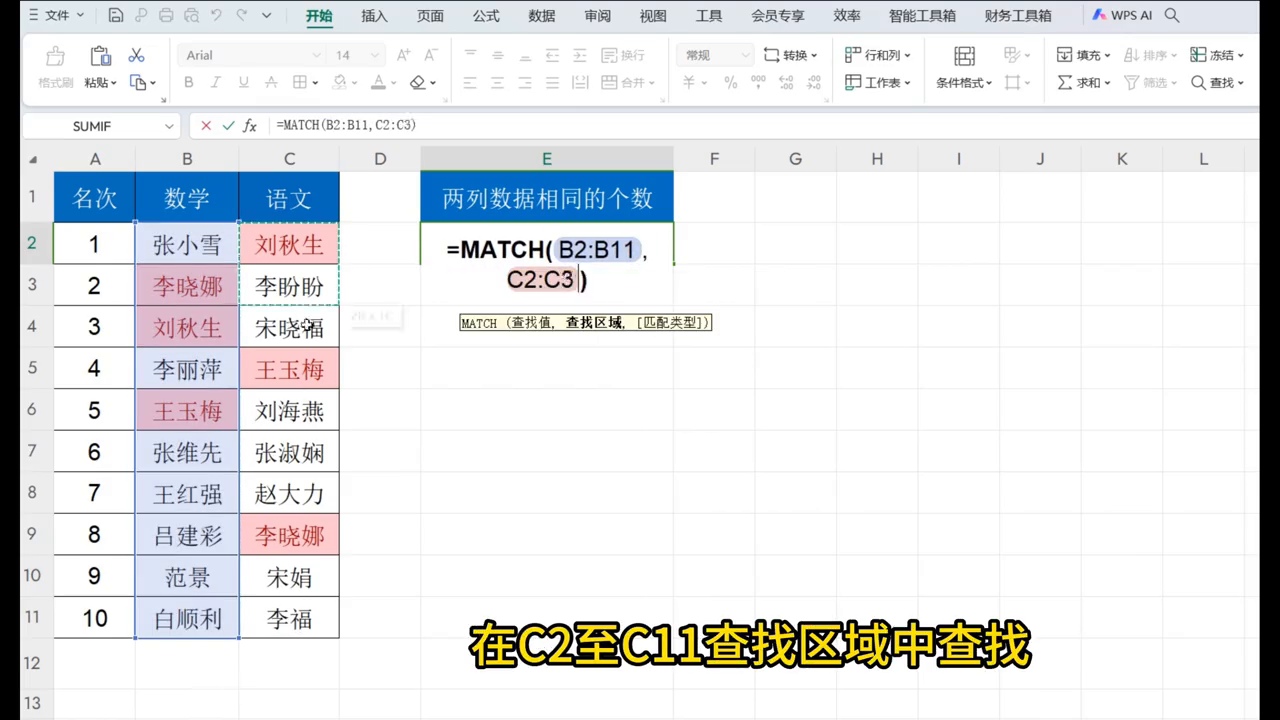This screenshot has width=1280, height=720.
Task: Click the 求和 AutoSum button
Action: (1084, 83)
